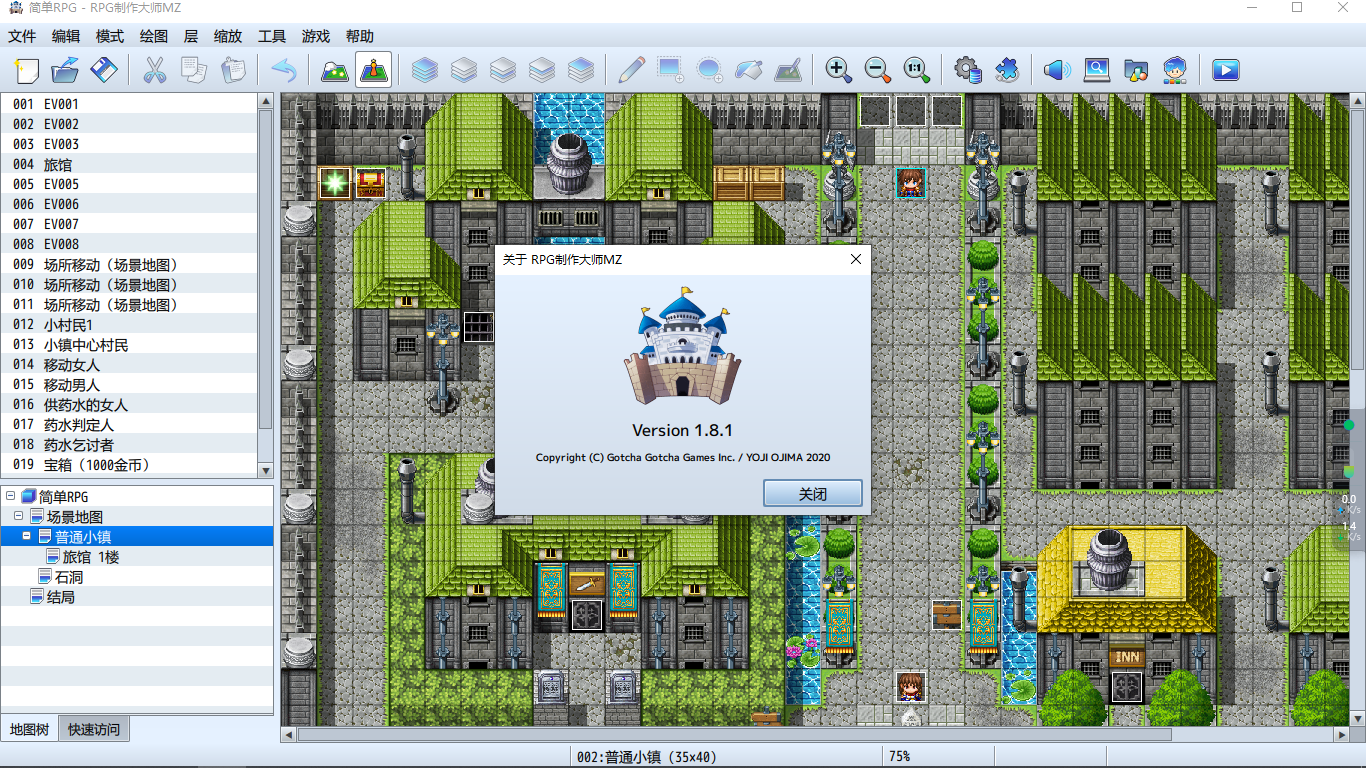1366x768 pixels.
Task: Click the Open Project folder icon
Action: 65,70
